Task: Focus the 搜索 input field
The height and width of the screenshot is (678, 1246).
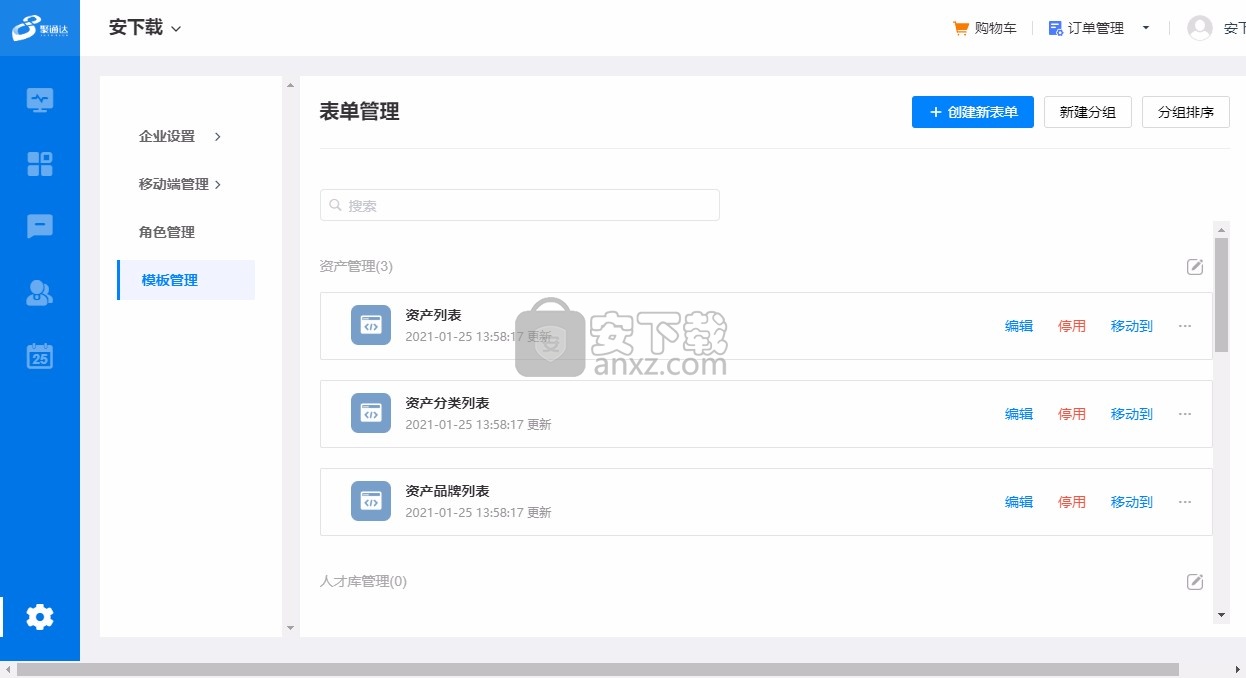Action: point(520,205)
